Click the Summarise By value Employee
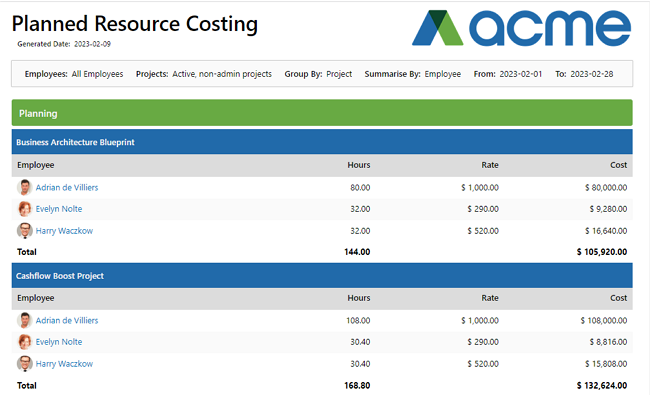The width and height of the screenshot is (650, 395). coord(443,74)
